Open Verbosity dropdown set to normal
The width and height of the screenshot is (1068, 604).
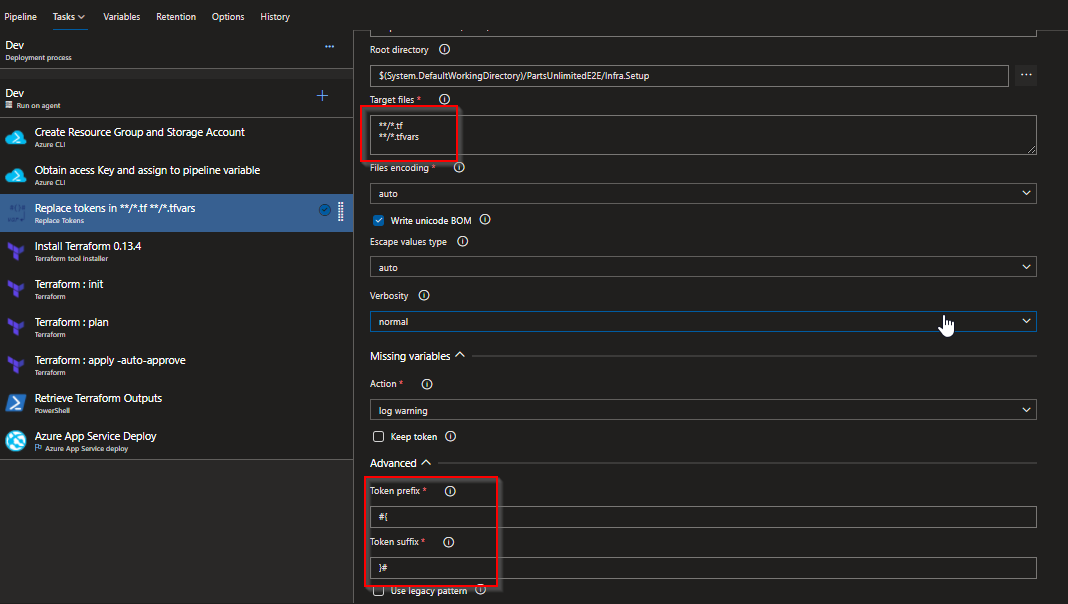point(703,321)
